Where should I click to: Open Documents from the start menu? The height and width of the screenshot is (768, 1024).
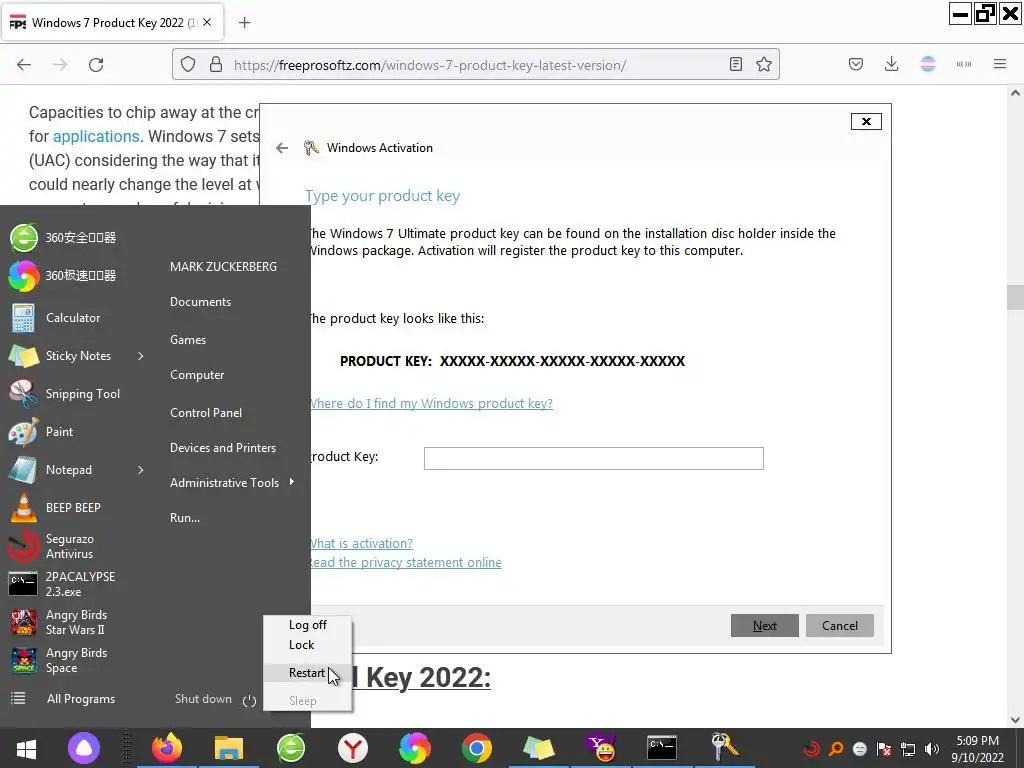coord(200,302)
